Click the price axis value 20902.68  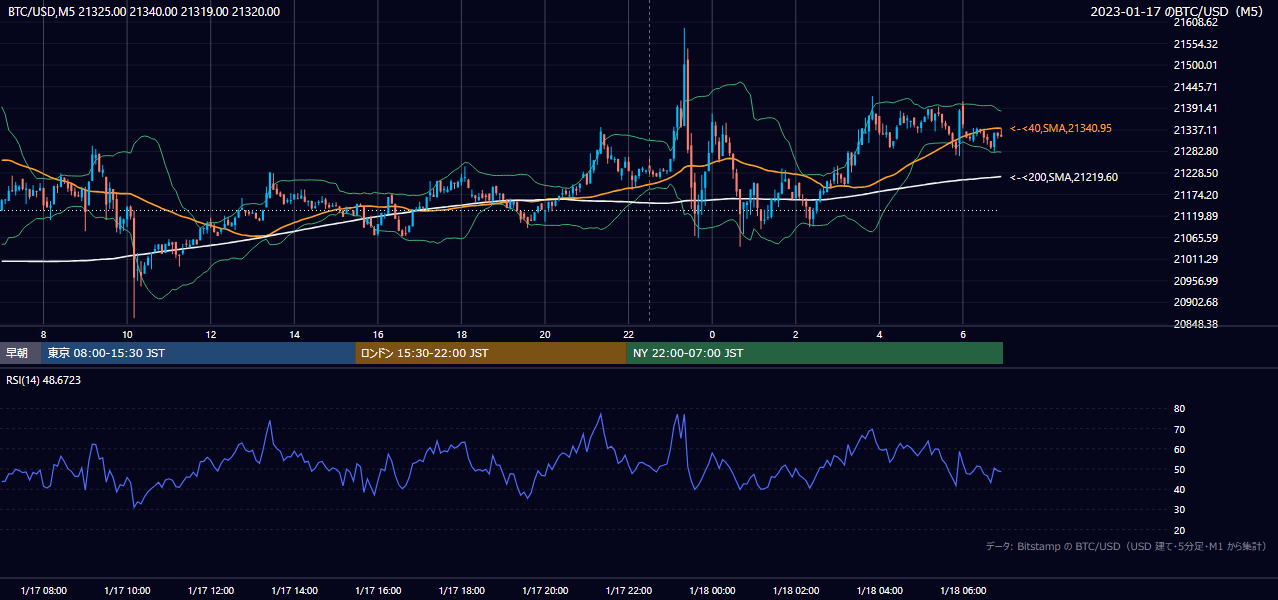tap(1195, 302)
